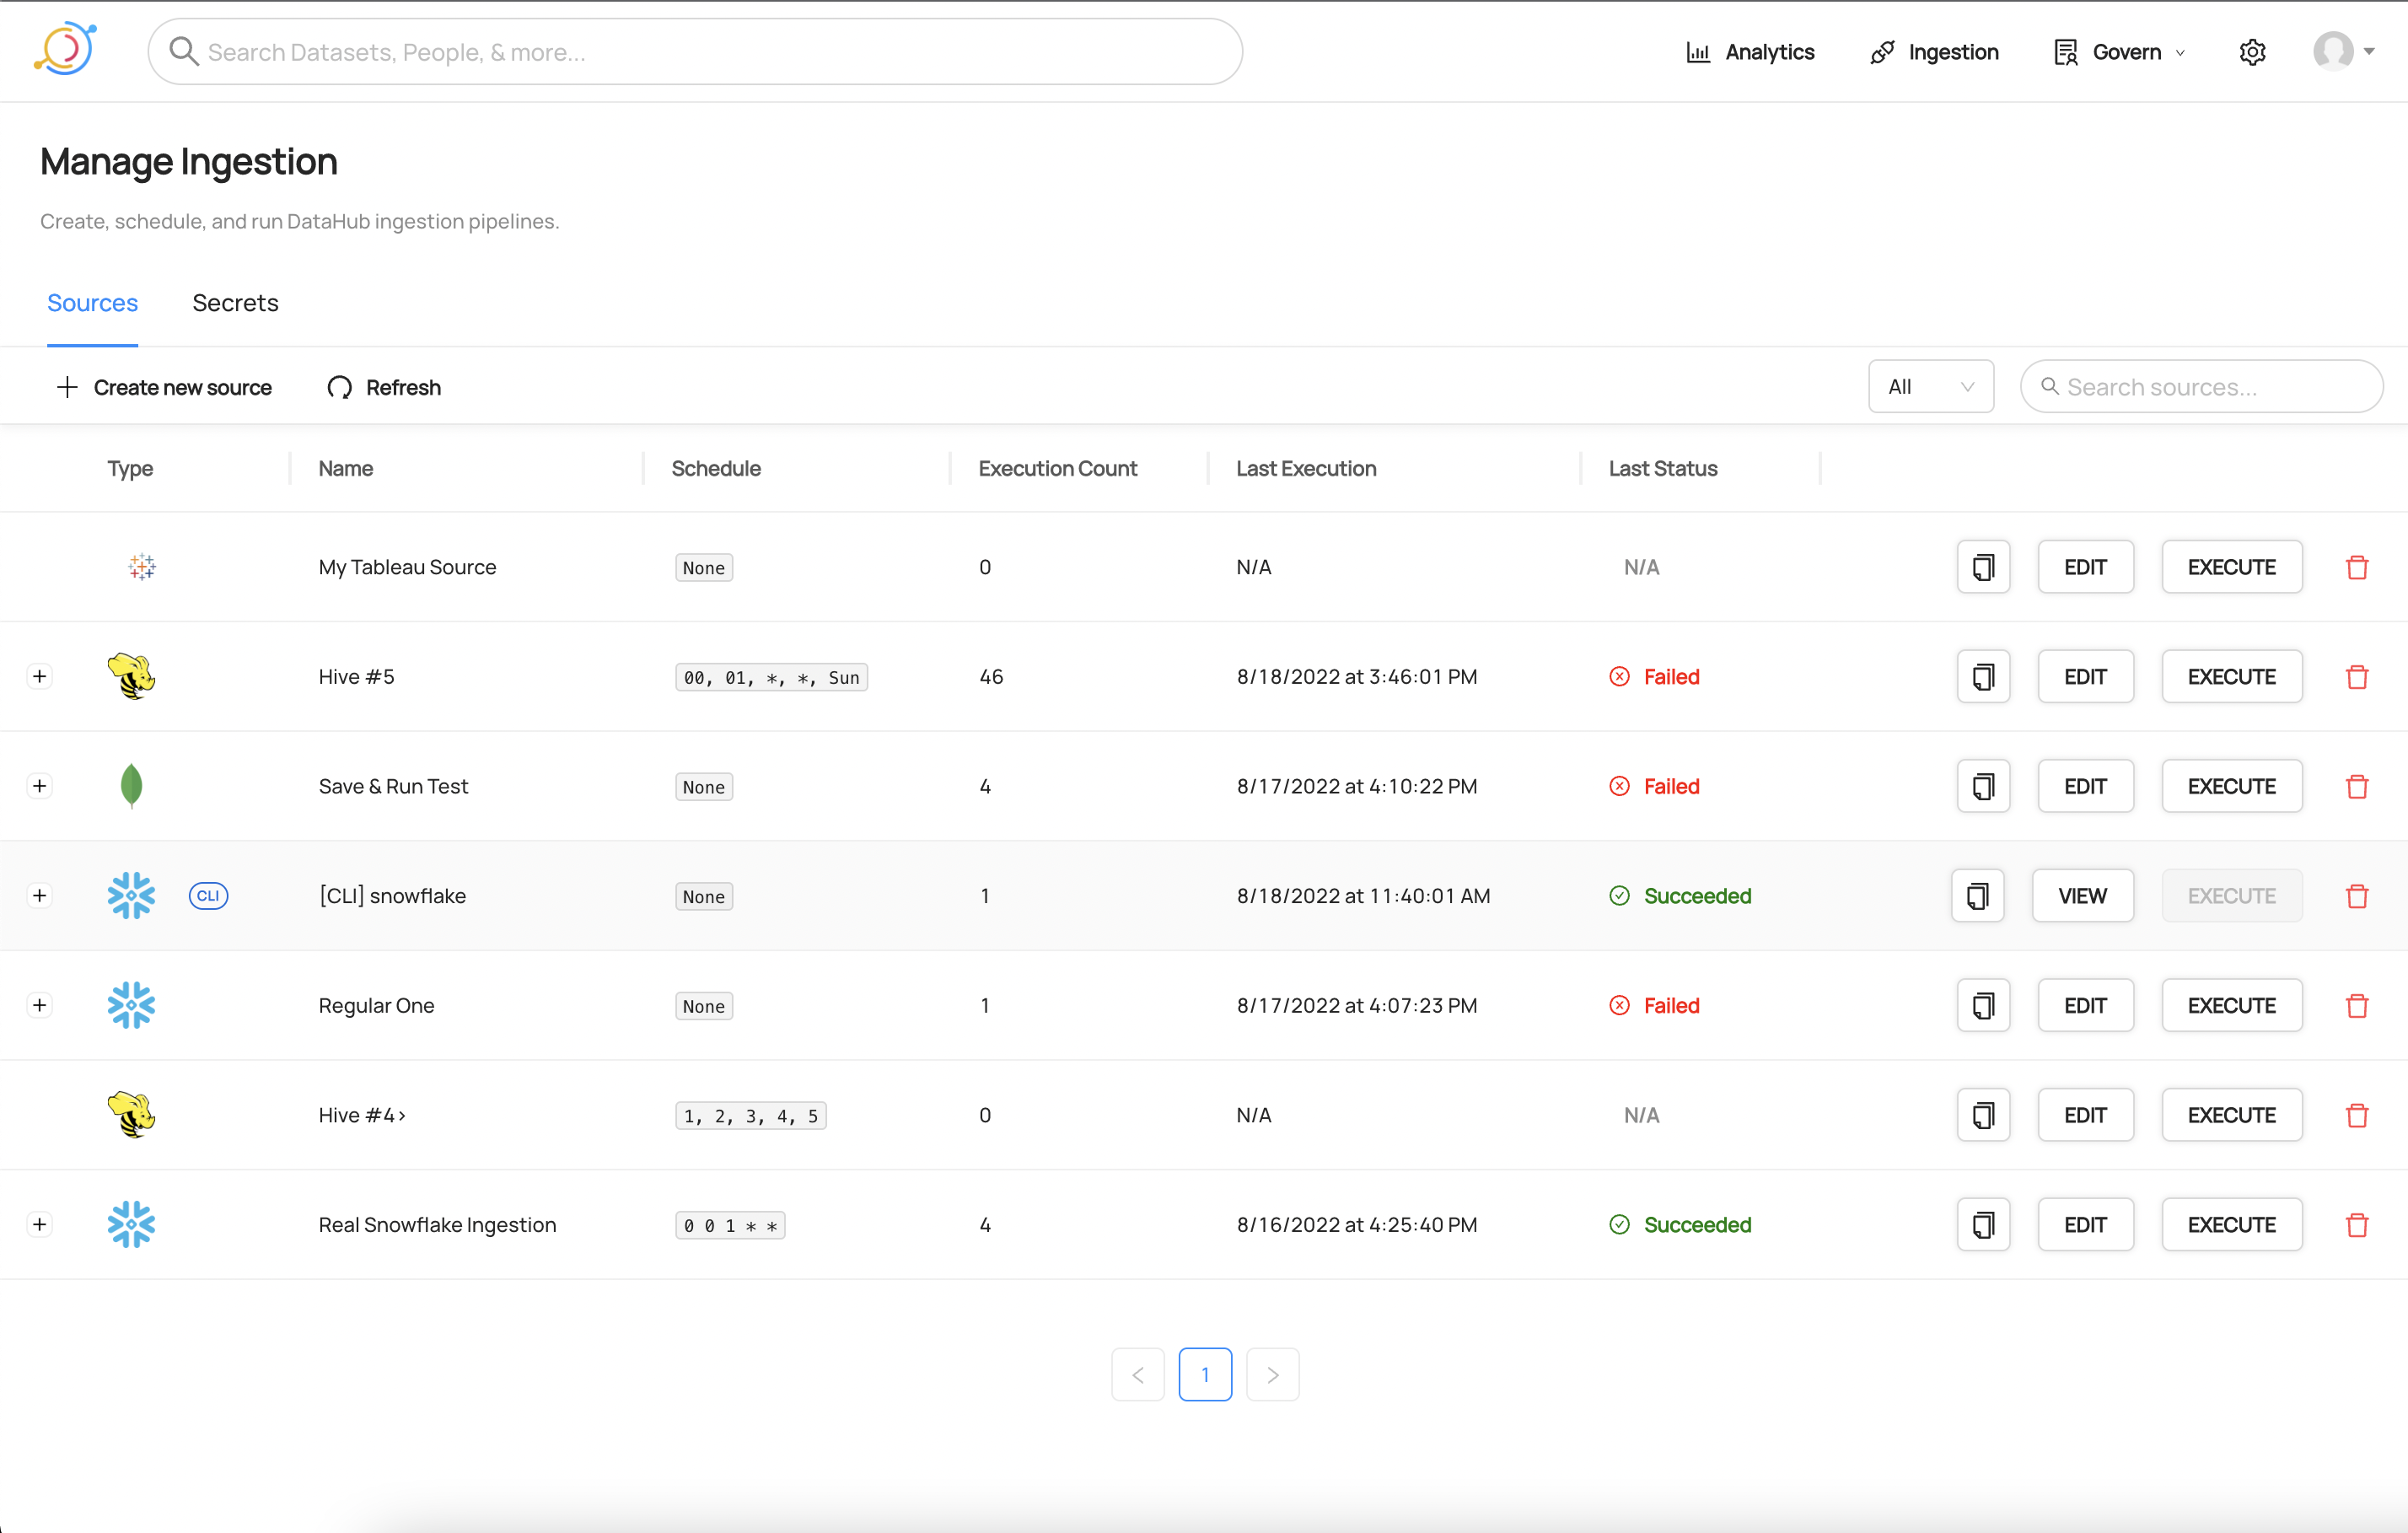Click the Refresh icon button
Image resolution: width=2408 pixels, height=1533 pixels.
pyautogui.click(x=340, y=387)
